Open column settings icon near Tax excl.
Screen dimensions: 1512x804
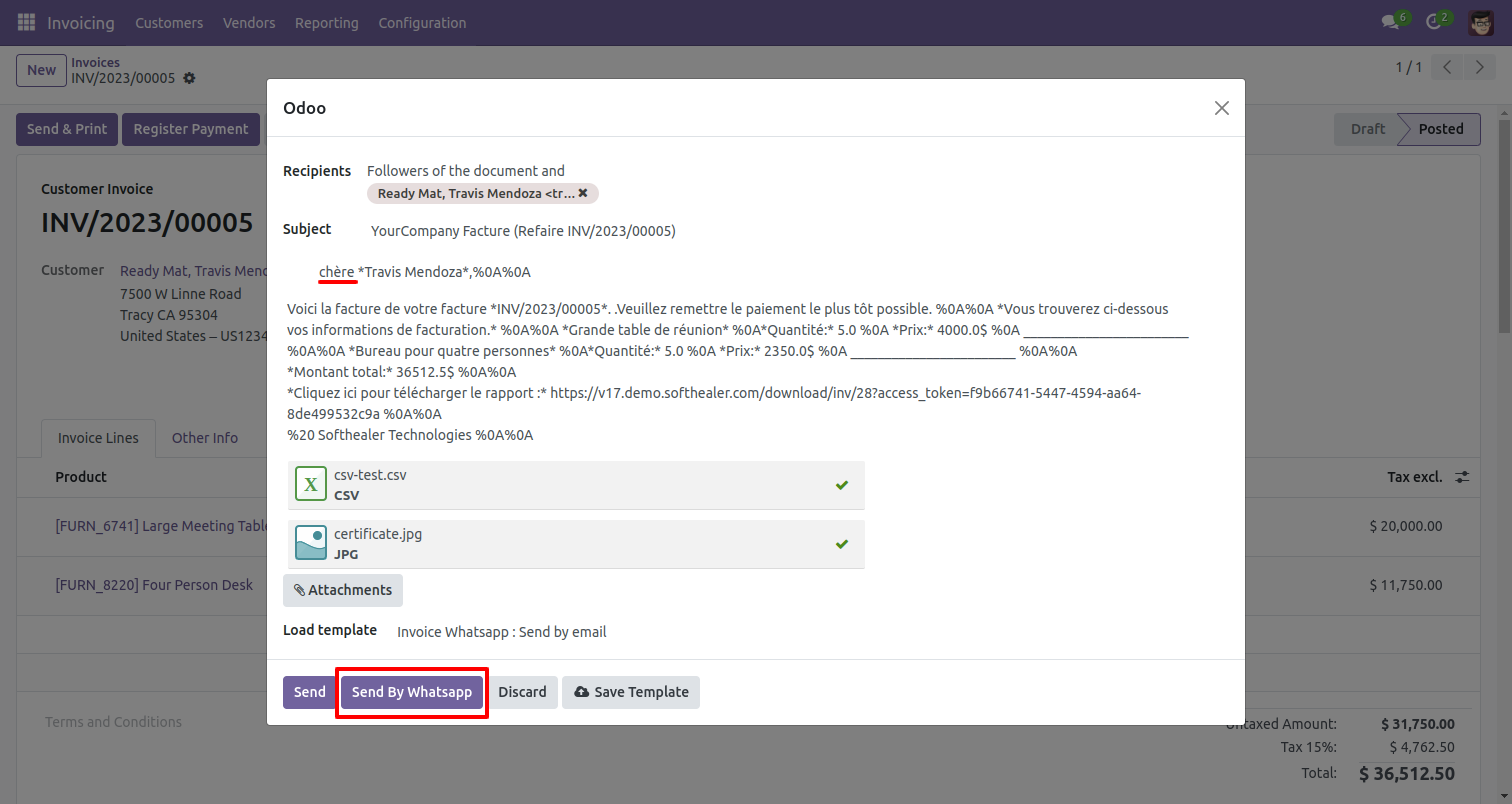1462,477
